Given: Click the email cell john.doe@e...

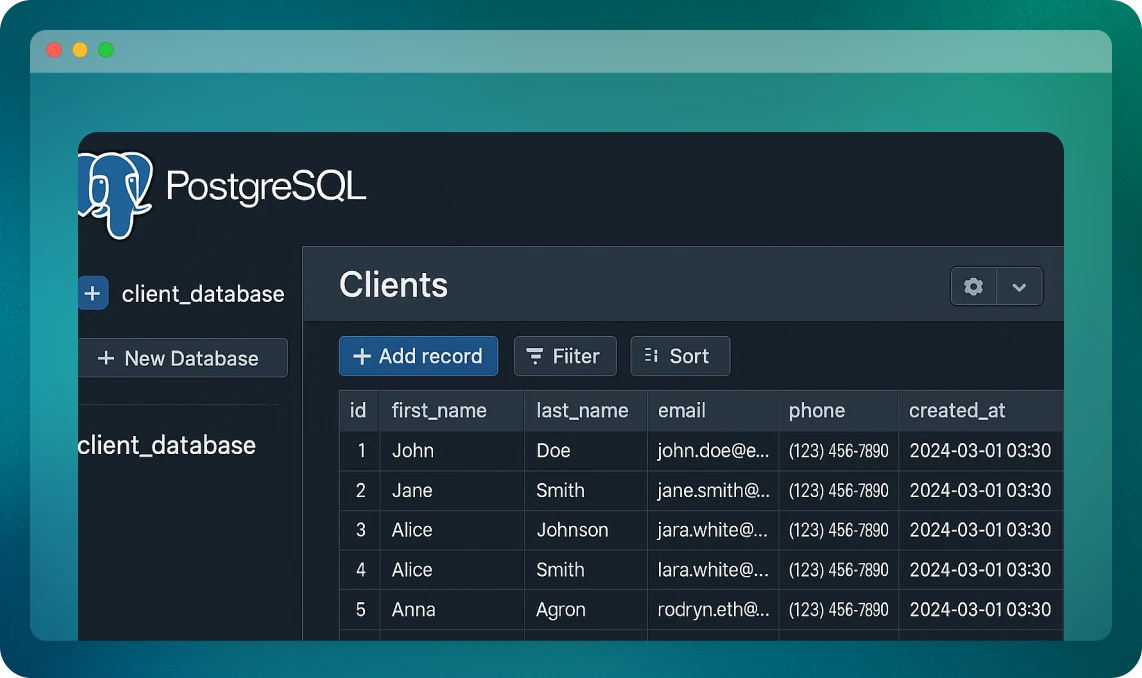Looking at the screenshot, I should [x=713, y=451].
